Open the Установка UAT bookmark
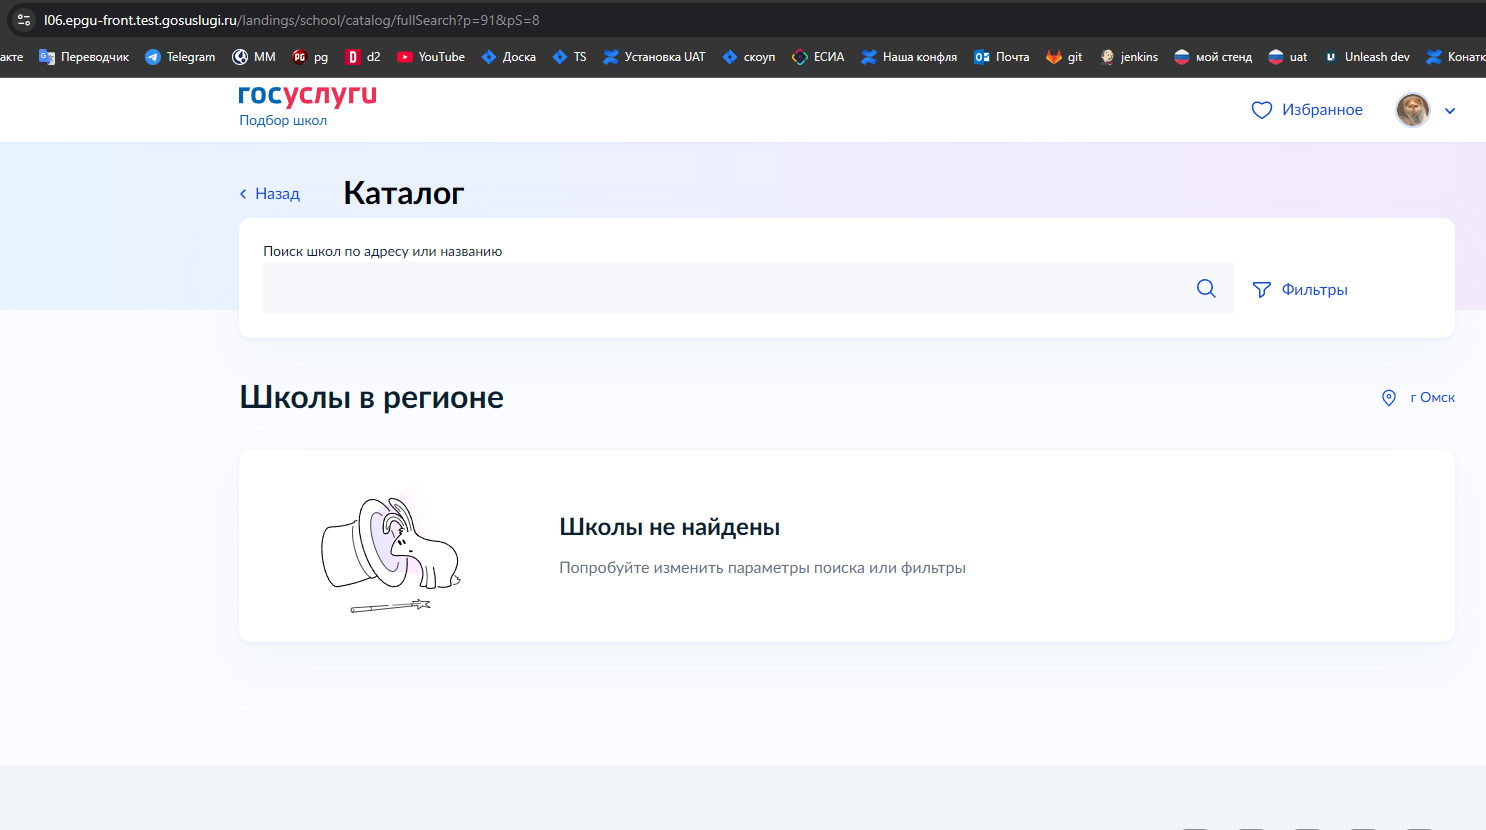The width and height of the screenshot is (1486, 830). [654, 57]
